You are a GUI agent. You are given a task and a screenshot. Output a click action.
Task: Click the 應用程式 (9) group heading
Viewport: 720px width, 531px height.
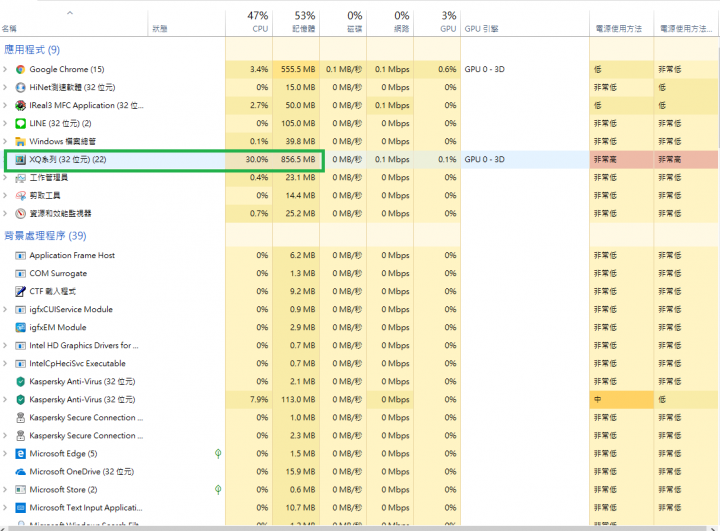point(32,50)
